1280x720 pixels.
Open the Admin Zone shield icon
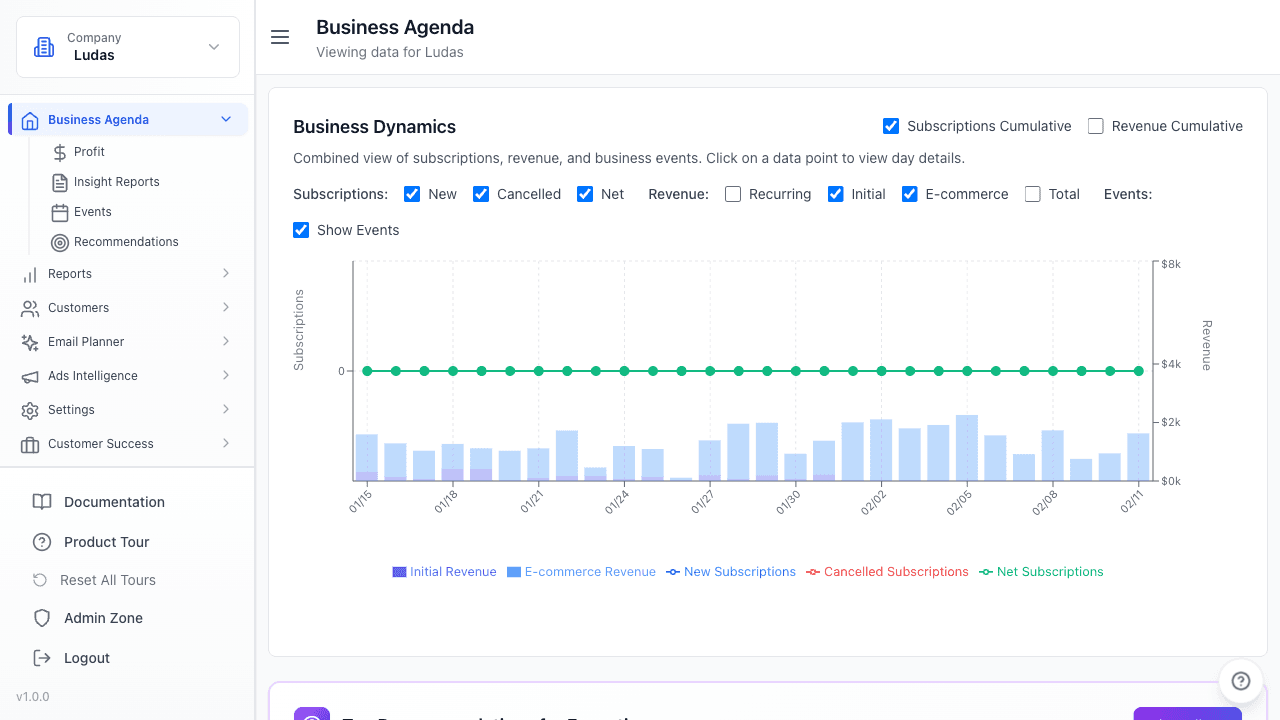click(41, 617)
